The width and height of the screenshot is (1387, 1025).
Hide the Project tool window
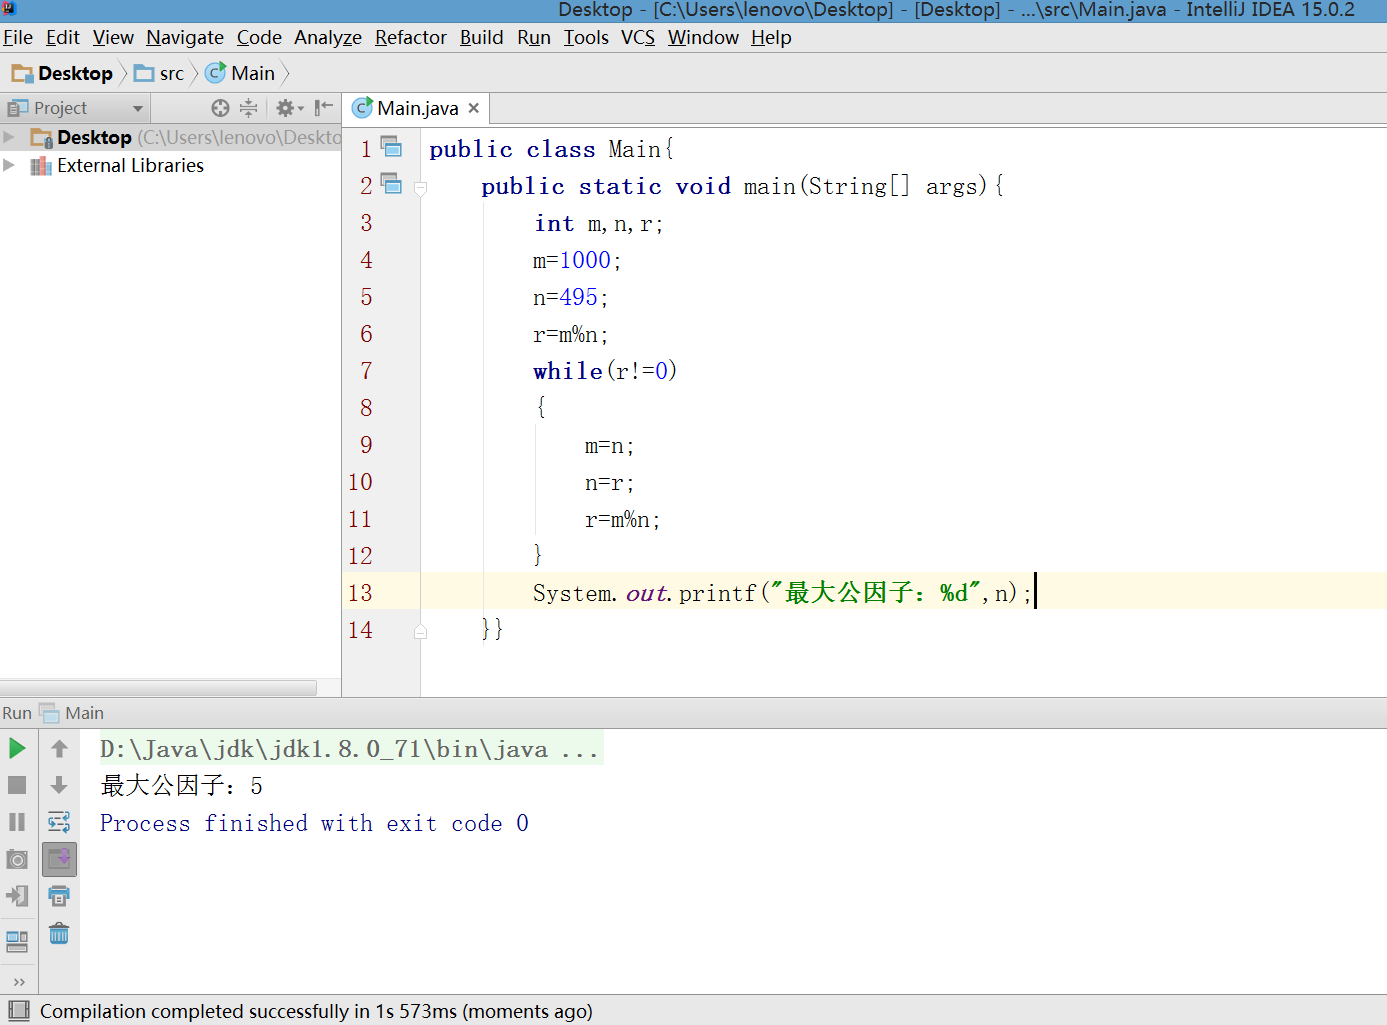coord(324,108)
